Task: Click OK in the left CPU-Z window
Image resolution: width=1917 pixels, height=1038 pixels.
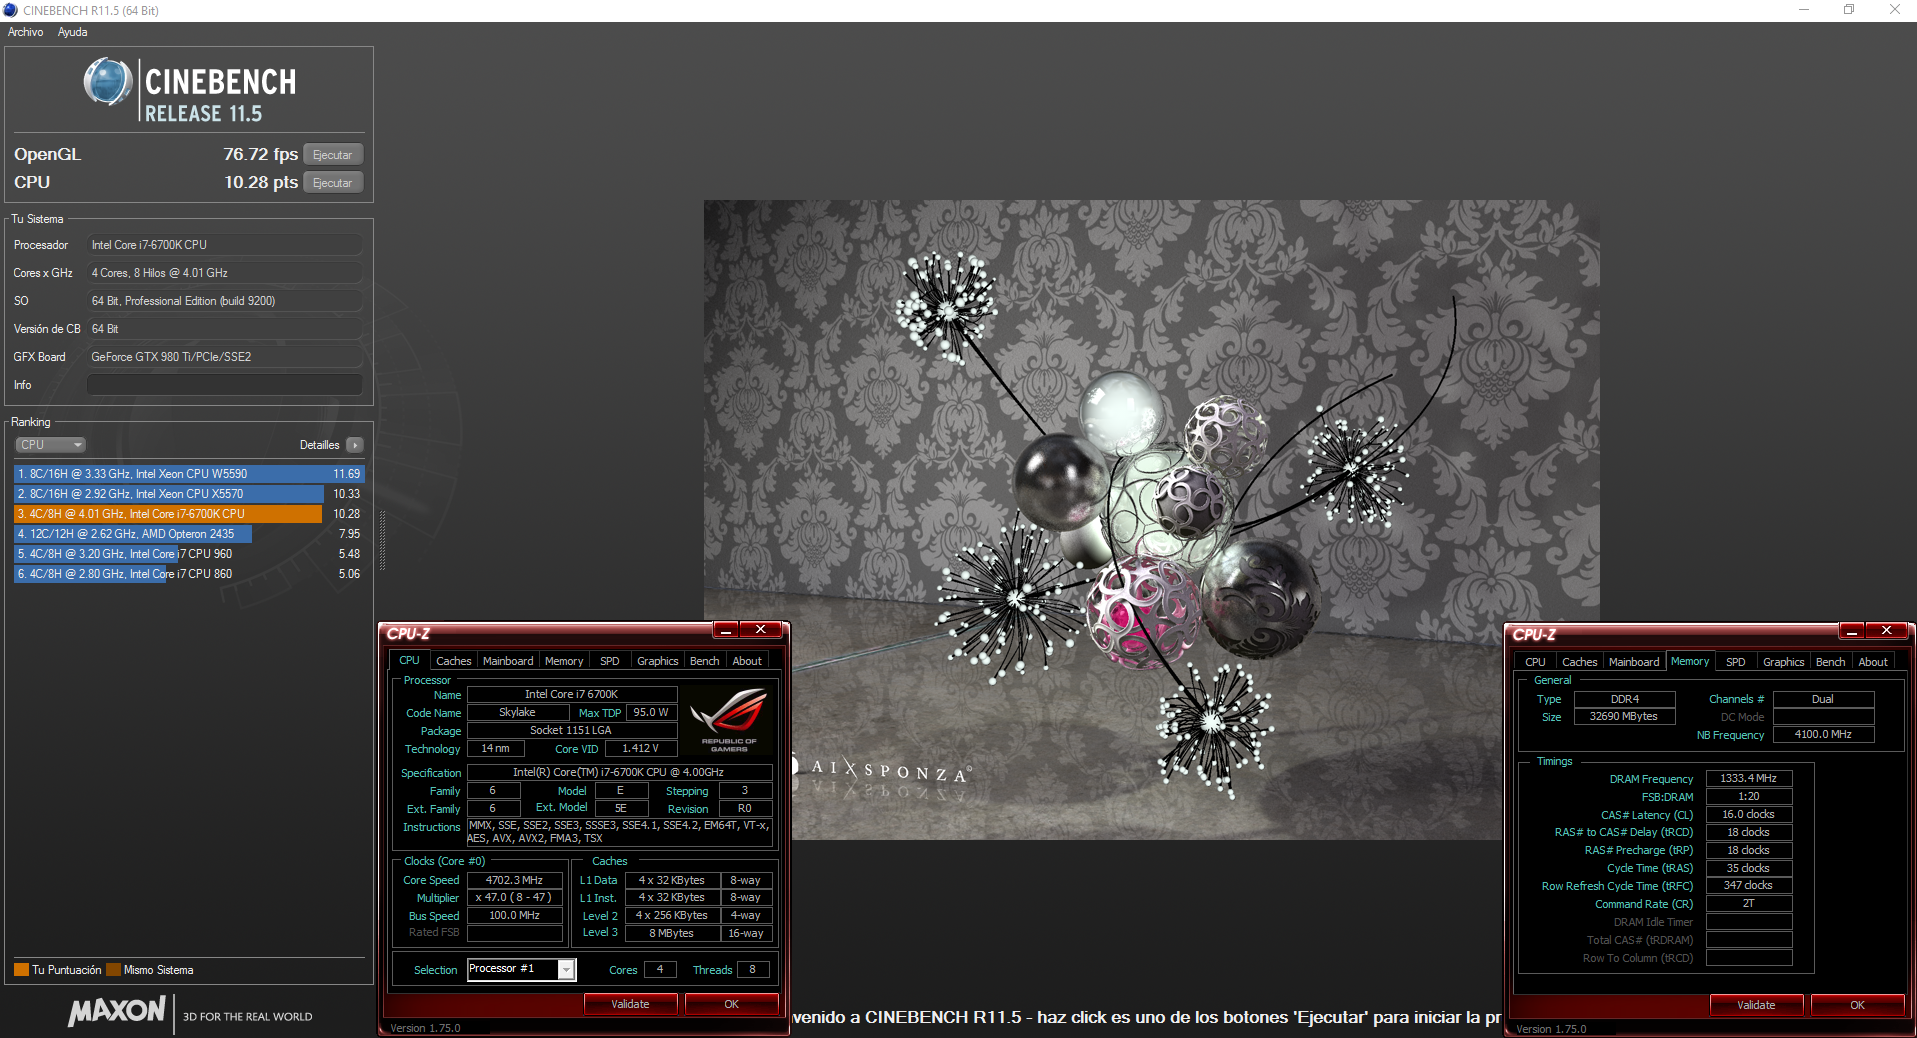Action: pos(731,1004)
